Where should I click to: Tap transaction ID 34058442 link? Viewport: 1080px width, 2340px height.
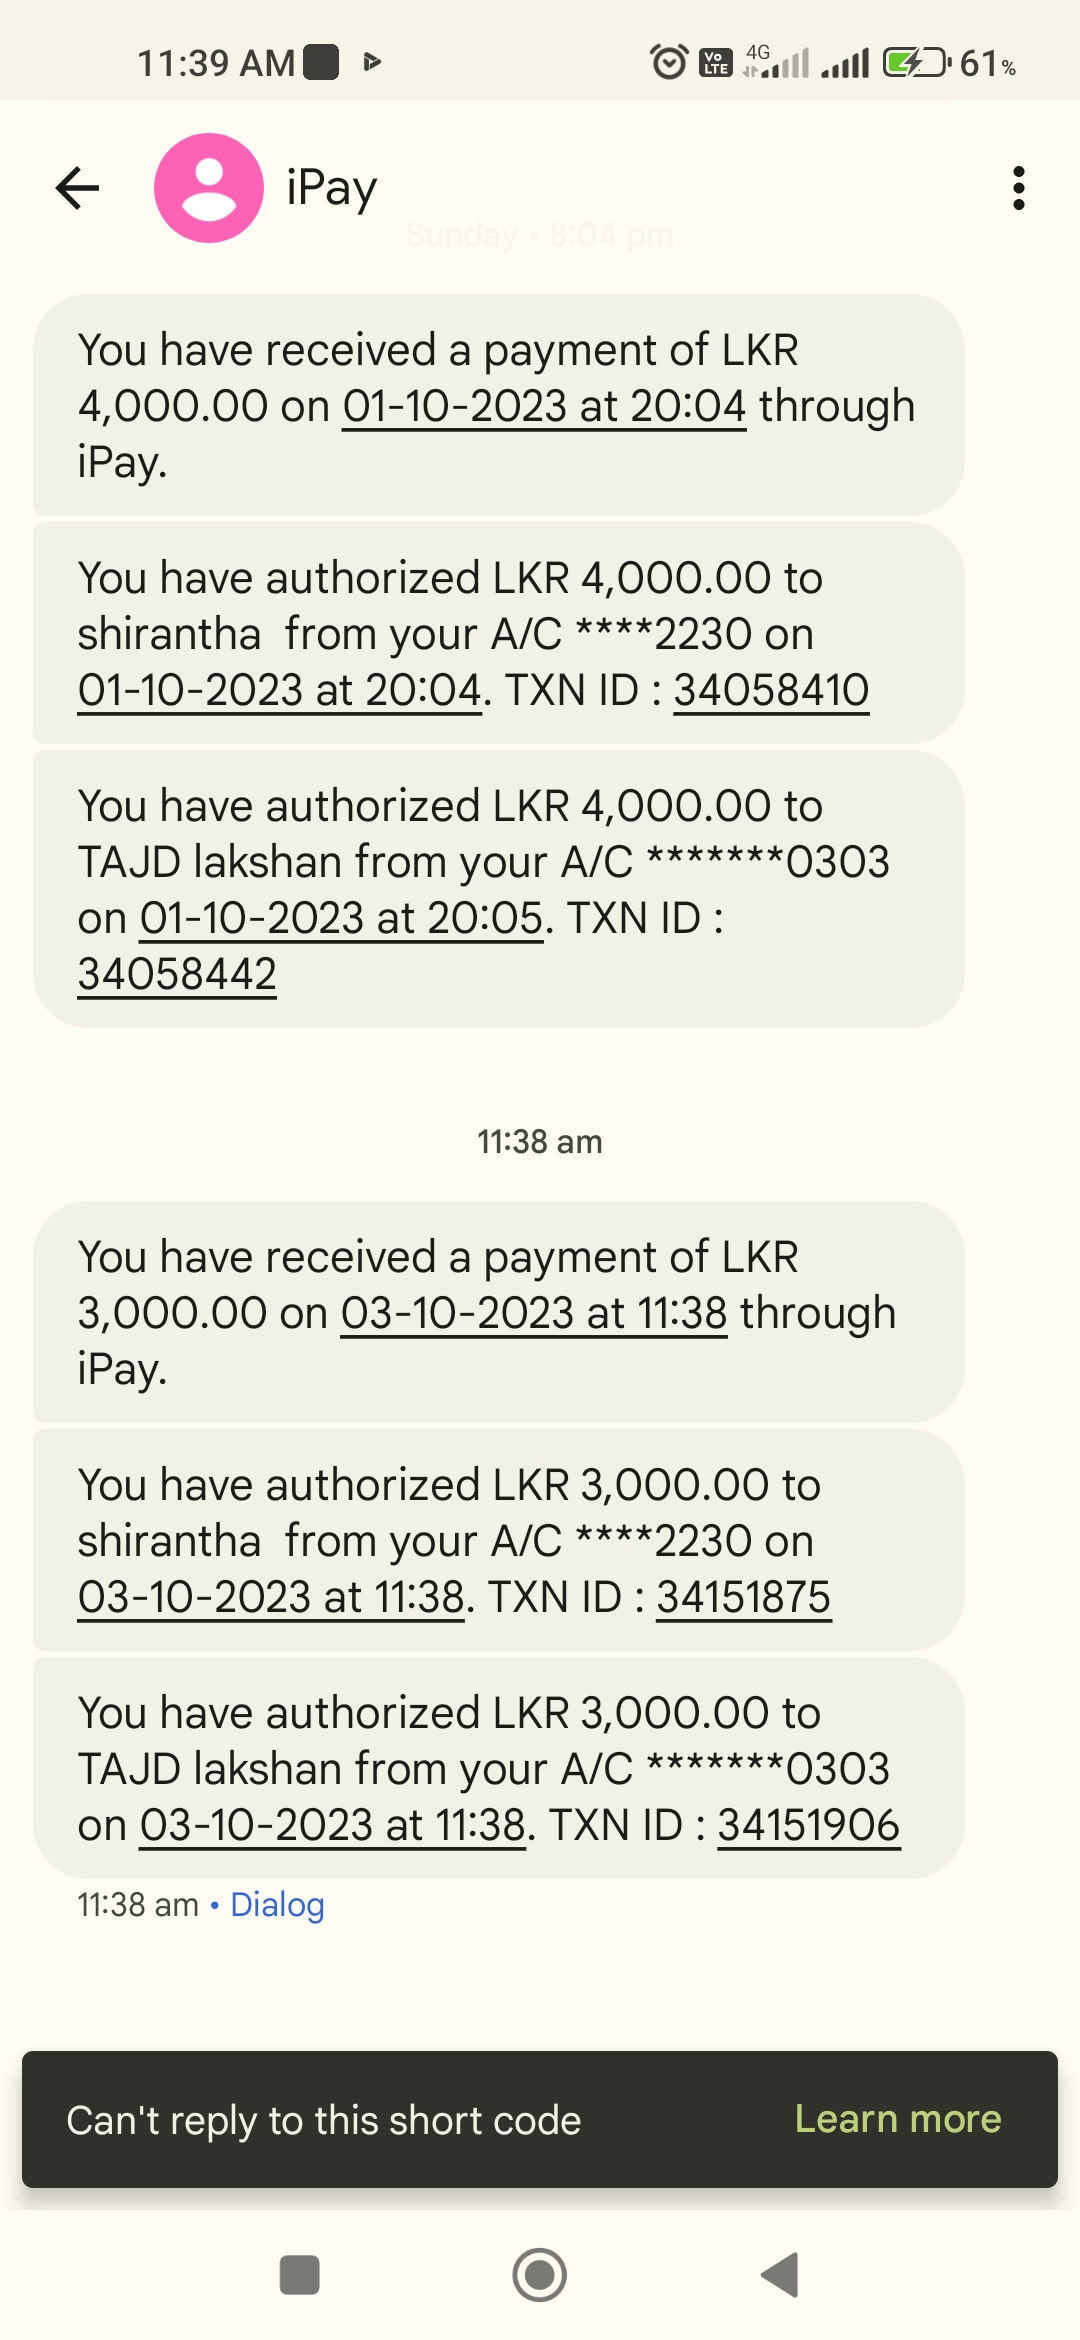point(177,974)
